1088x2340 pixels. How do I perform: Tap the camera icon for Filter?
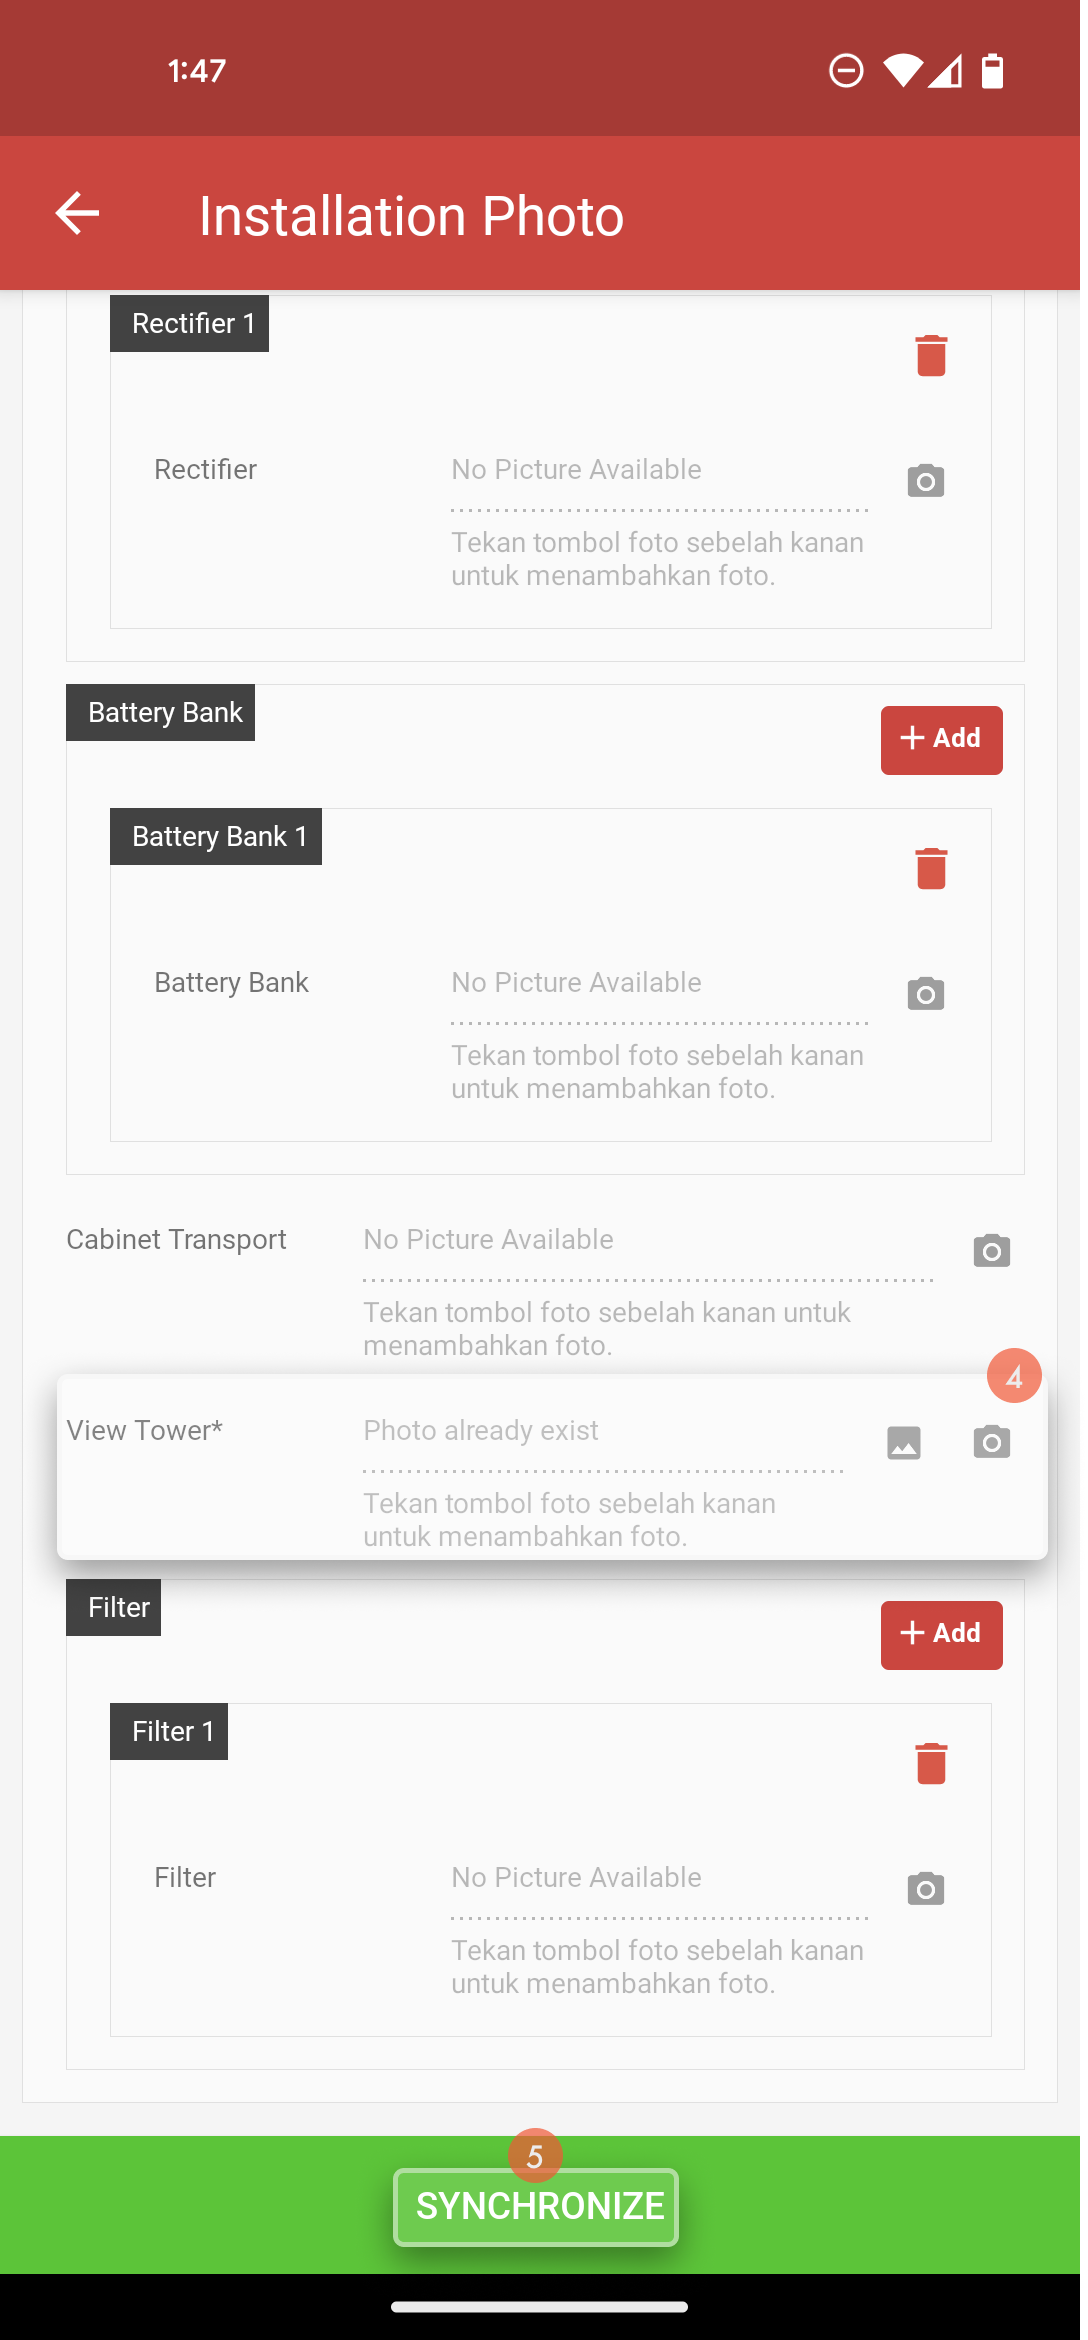pyautogui.click(x=926, y=1889)
